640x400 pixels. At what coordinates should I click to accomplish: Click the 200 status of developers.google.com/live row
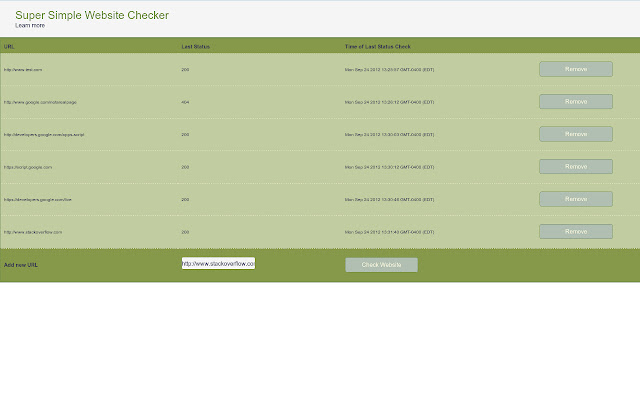pyautogui.click(x=185, y=200)
